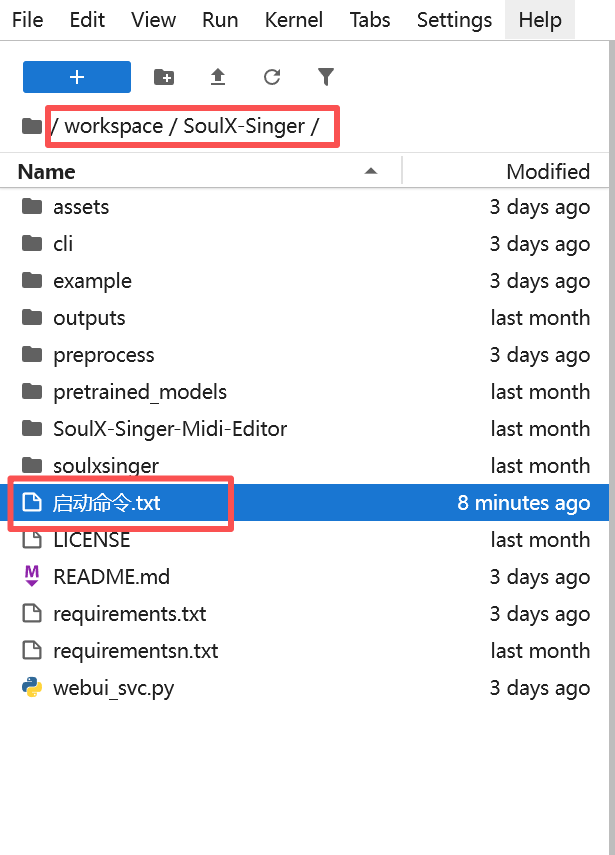Open the assets folder
This screenshot has height=855, width=615.
click(81, 207)
